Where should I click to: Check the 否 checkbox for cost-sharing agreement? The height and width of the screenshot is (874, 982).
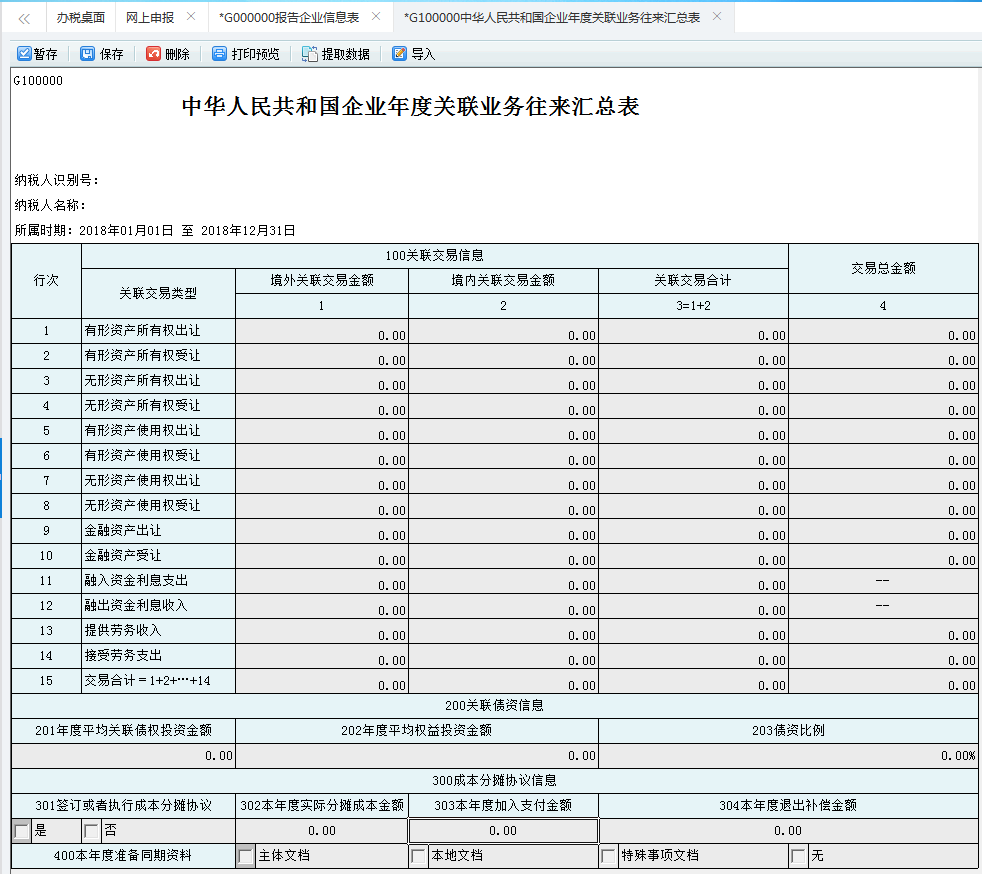(92, 831)
